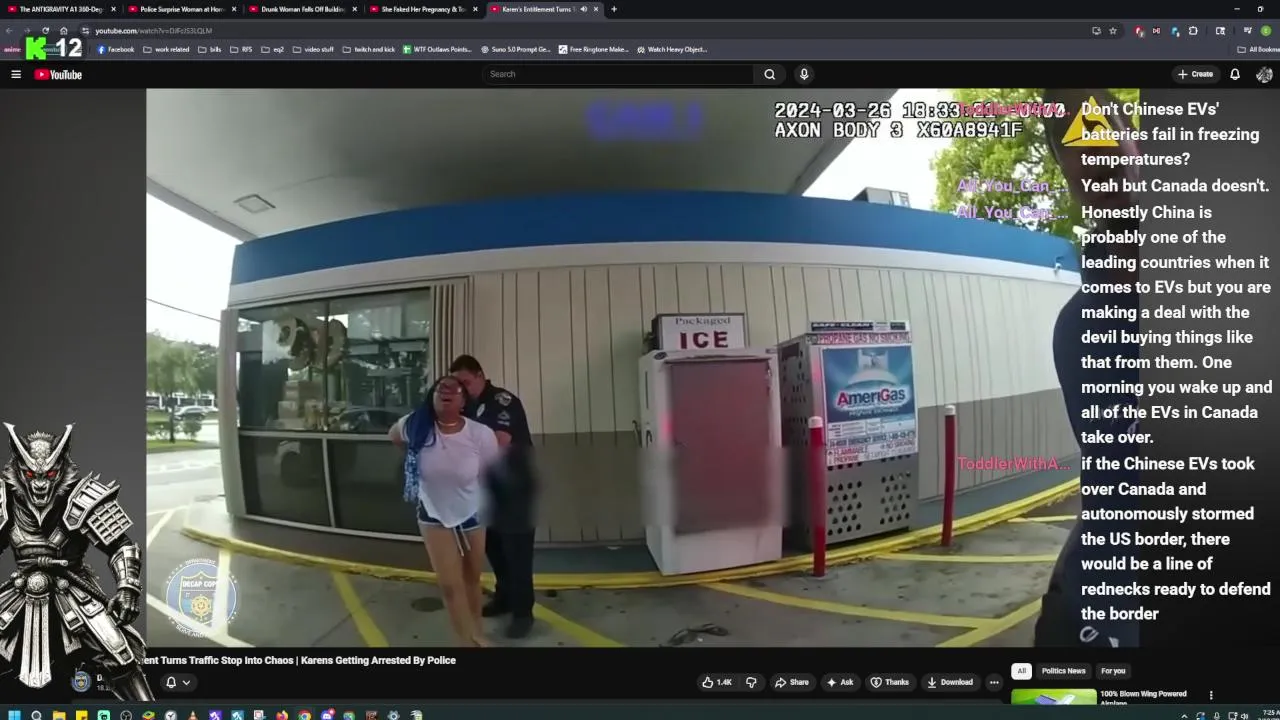Select the For you chip

pyautogui.click(x=1113, y=671)
